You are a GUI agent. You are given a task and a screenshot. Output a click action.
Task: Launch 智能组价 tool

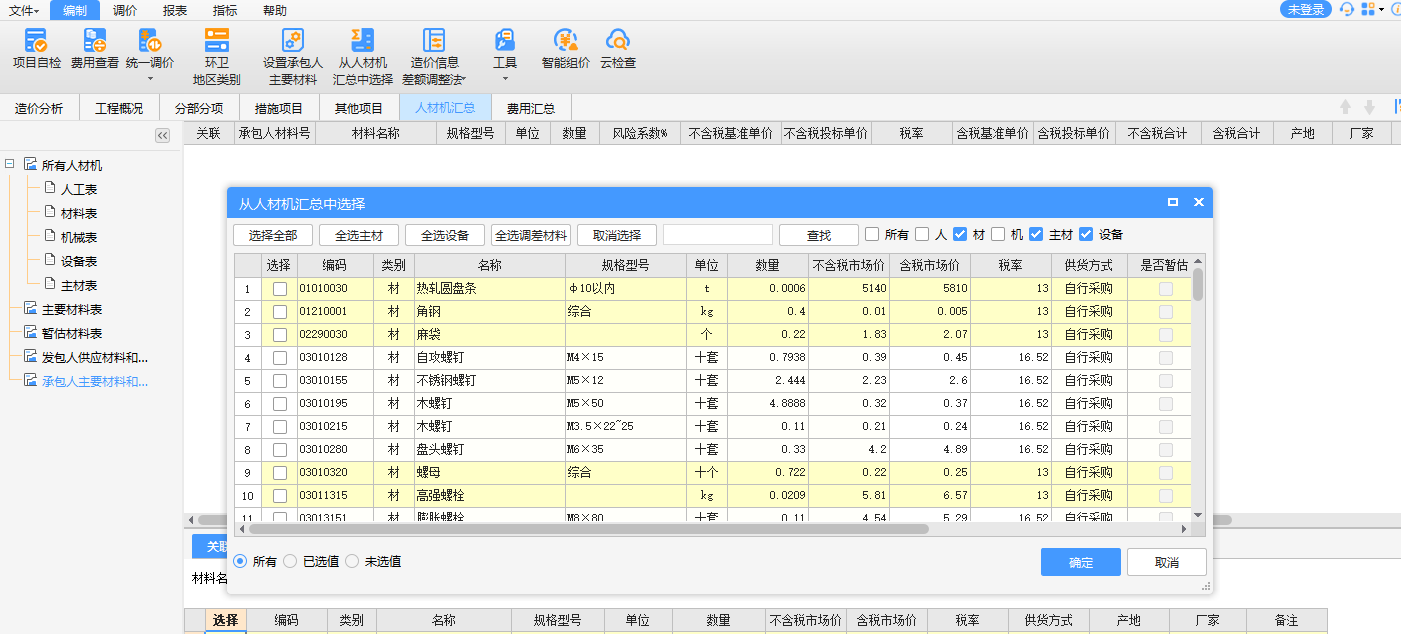click(566, 48)
